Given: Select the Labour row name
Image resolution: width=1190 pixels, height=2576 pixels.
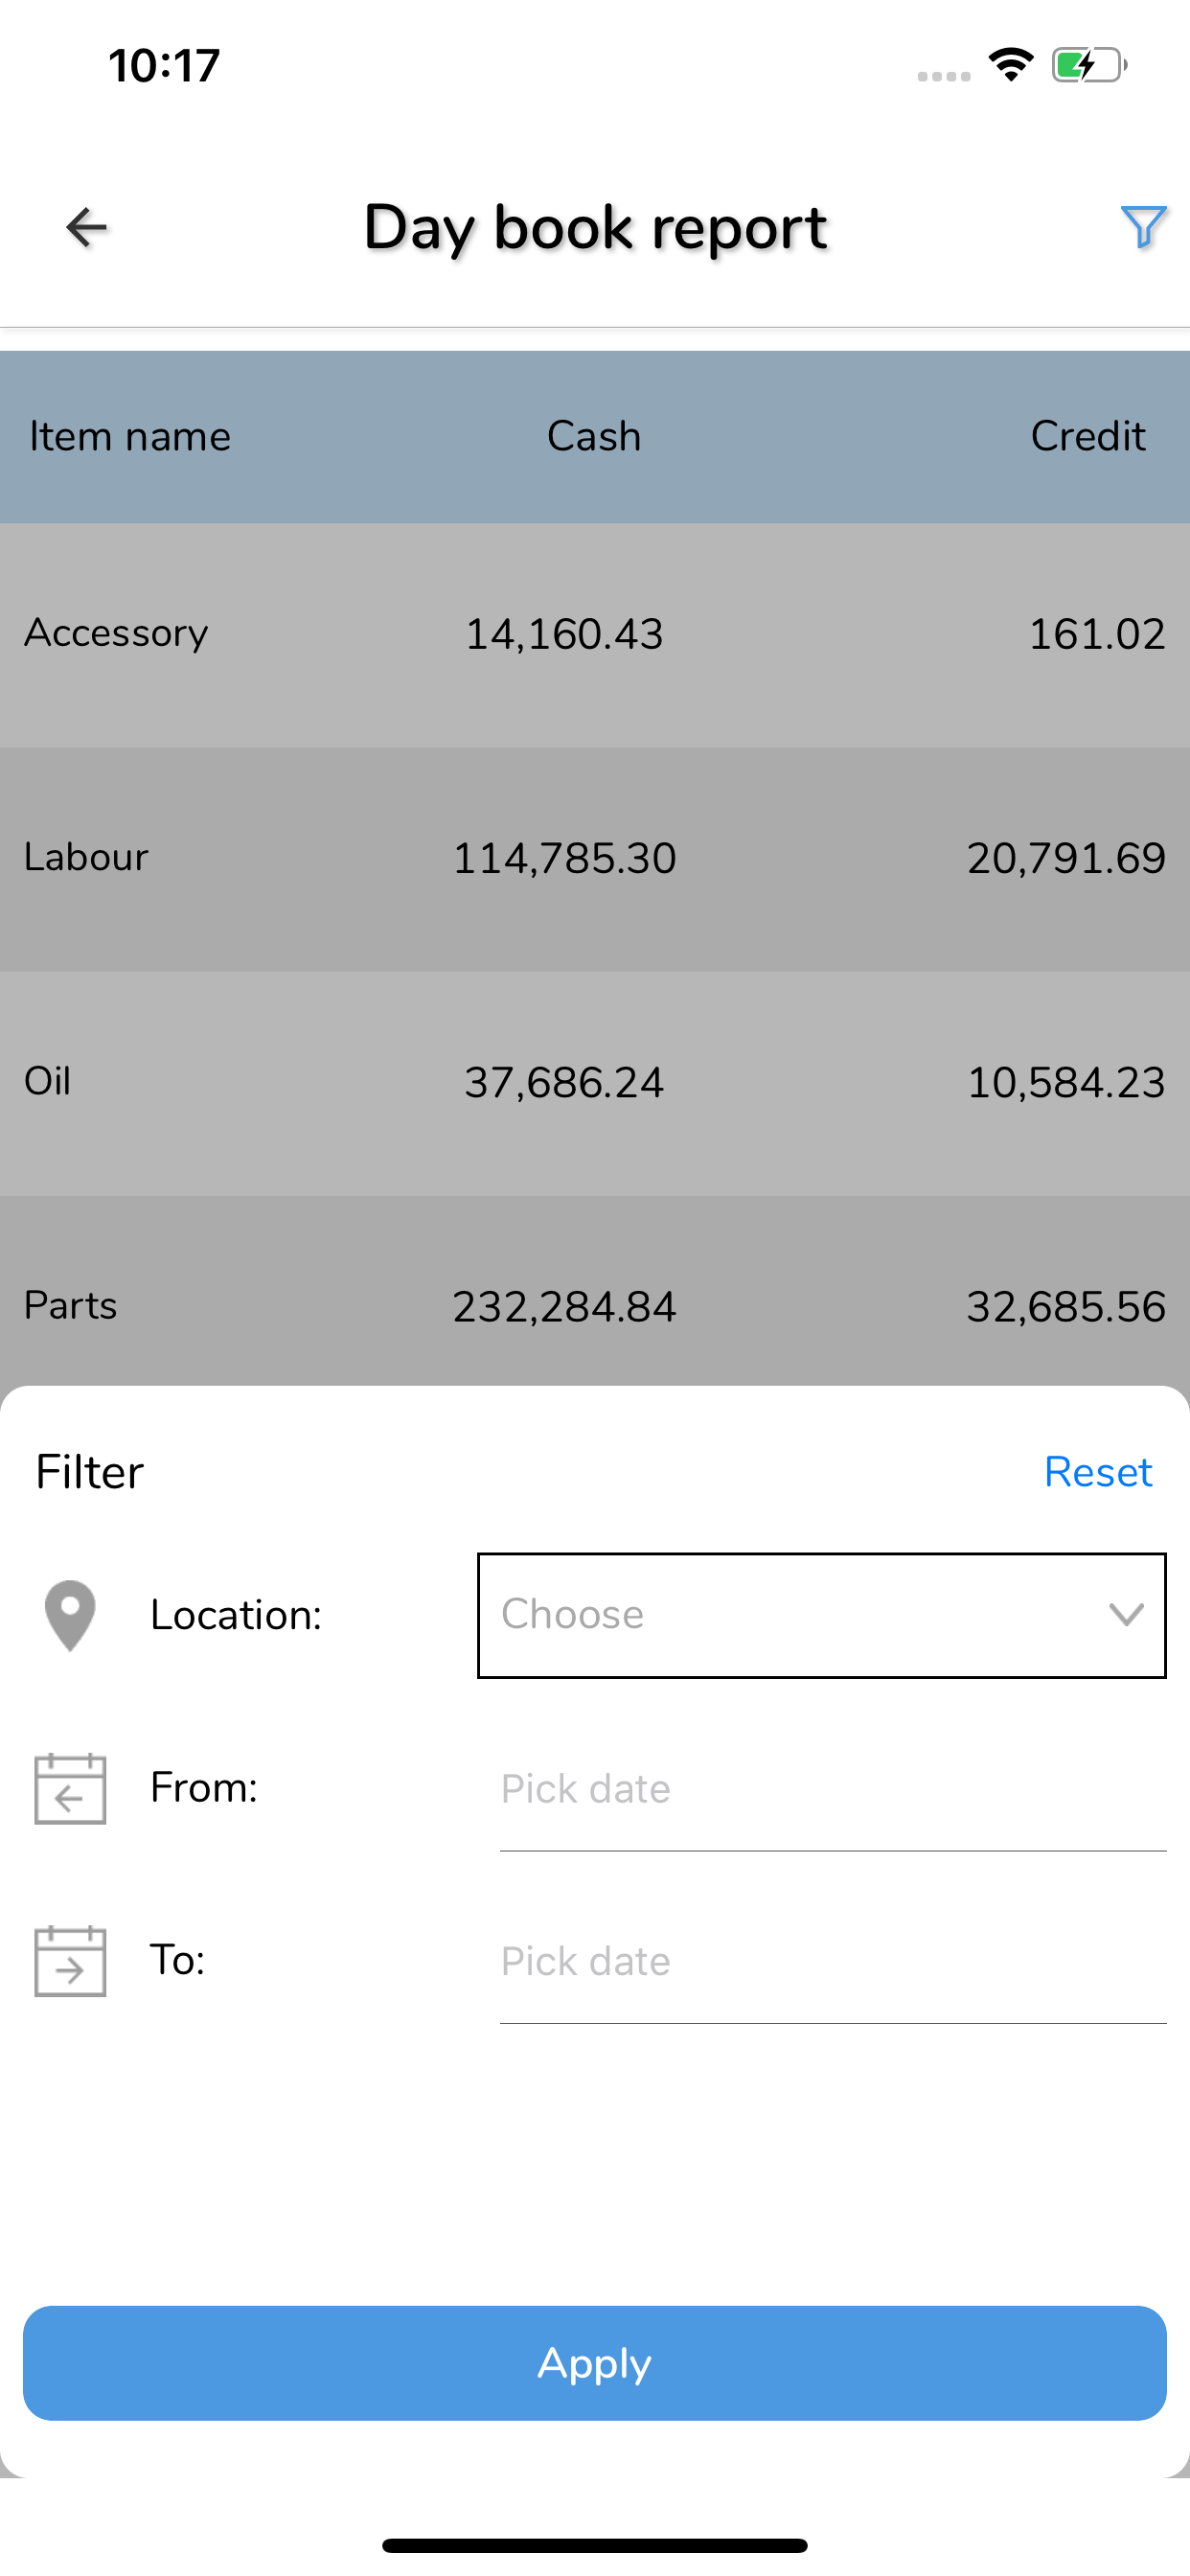Looking at the screenshot, I should [86, 857].
